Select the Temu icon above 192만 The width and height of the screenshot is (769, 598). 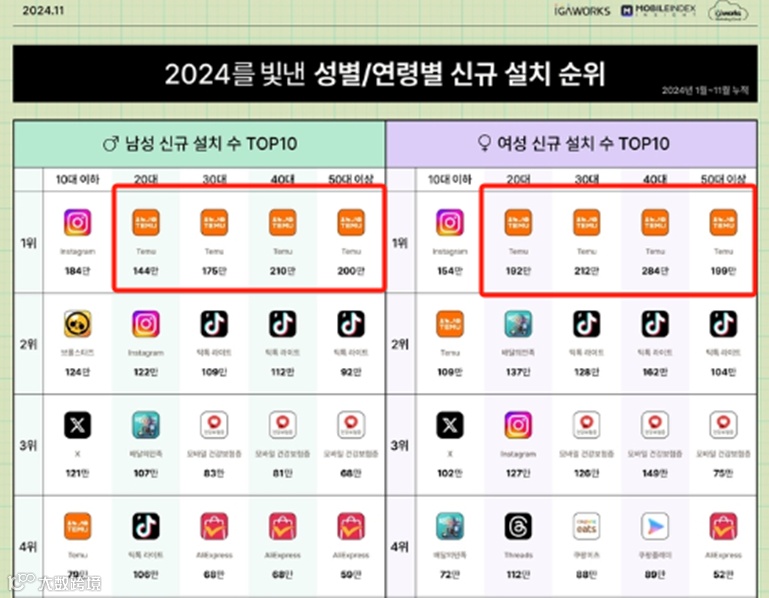[x=518, y=223]
